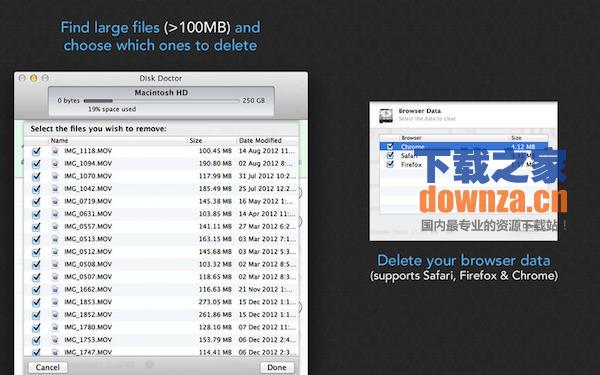Select the IMG_0513.MOV file name
This screenshot has height=375, width=600.
[x=88, y=239]
